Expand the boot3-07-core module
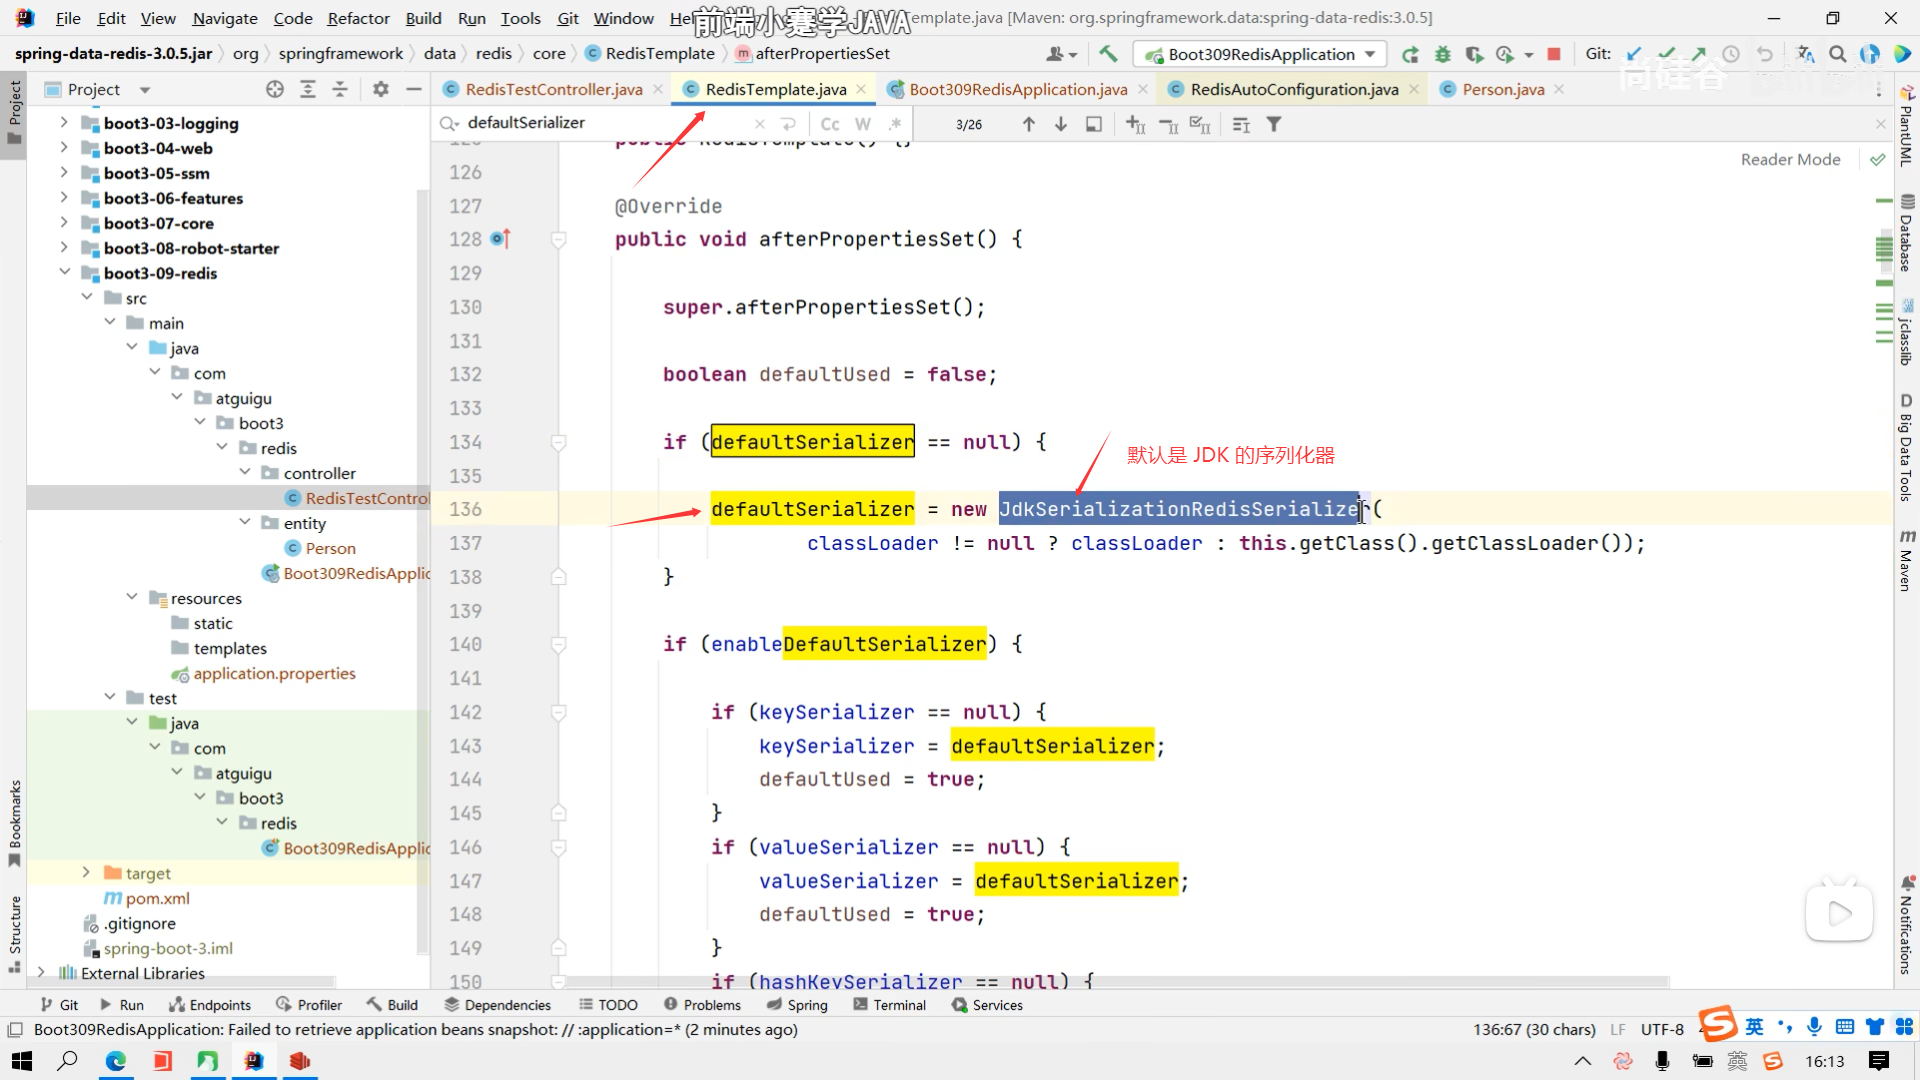1920x1080 pixels. pyautogui.click(x=63, y=223)
